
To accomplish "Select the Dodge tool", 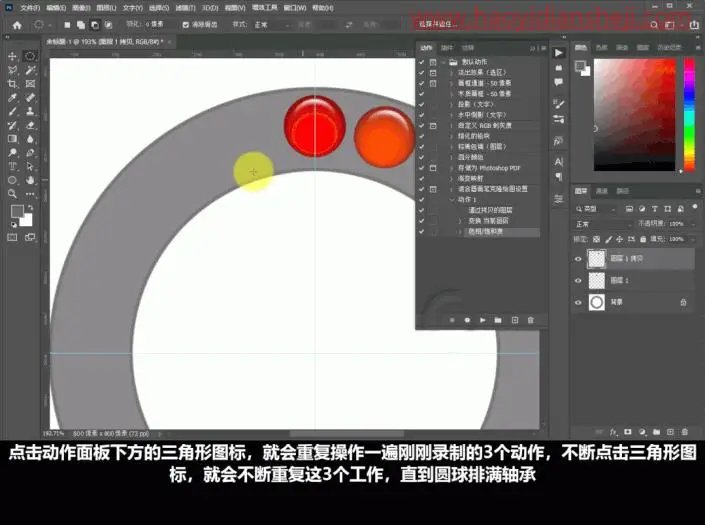I will pos(12,153).
